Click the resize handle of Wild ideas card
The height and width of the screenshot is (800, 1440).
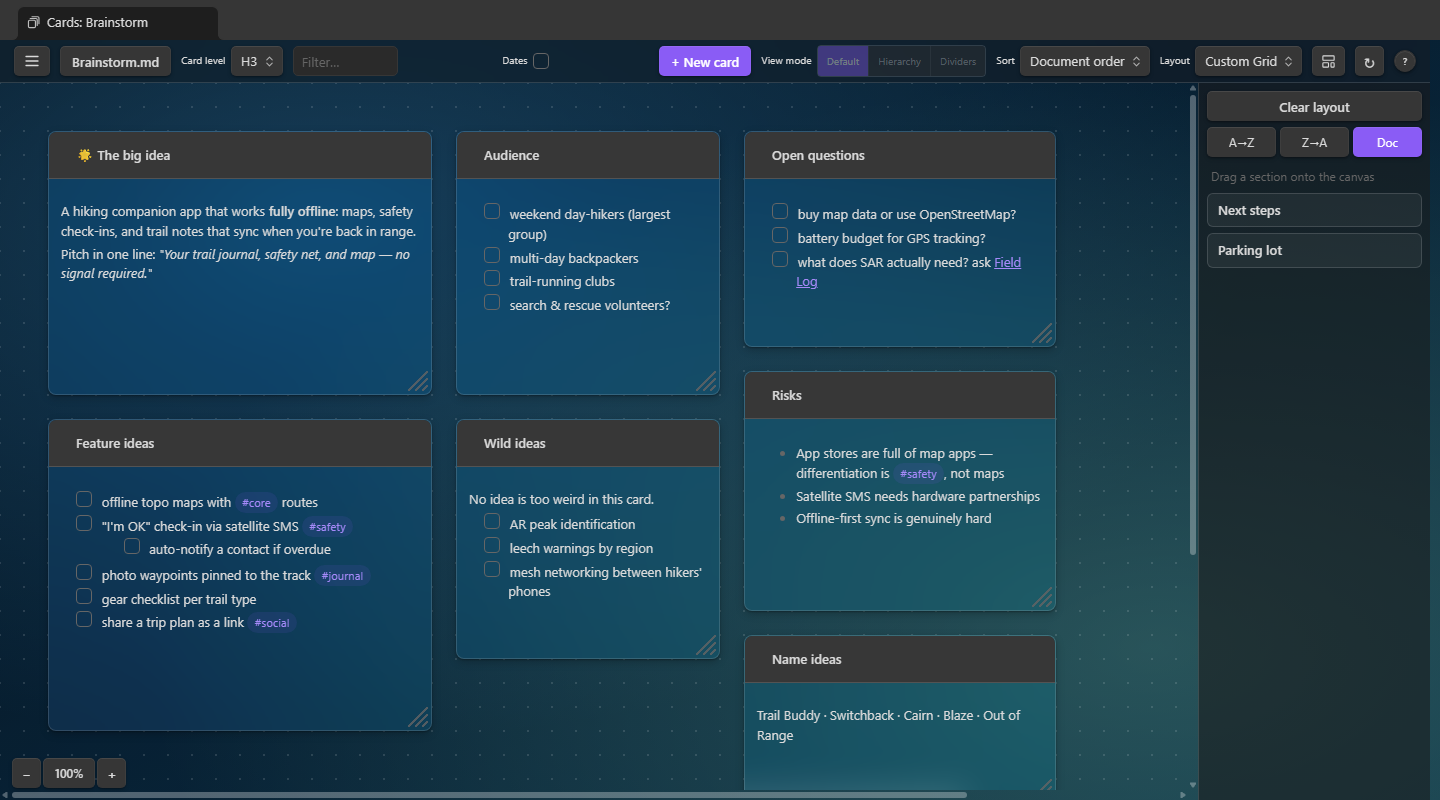click(x=707, y=646)
